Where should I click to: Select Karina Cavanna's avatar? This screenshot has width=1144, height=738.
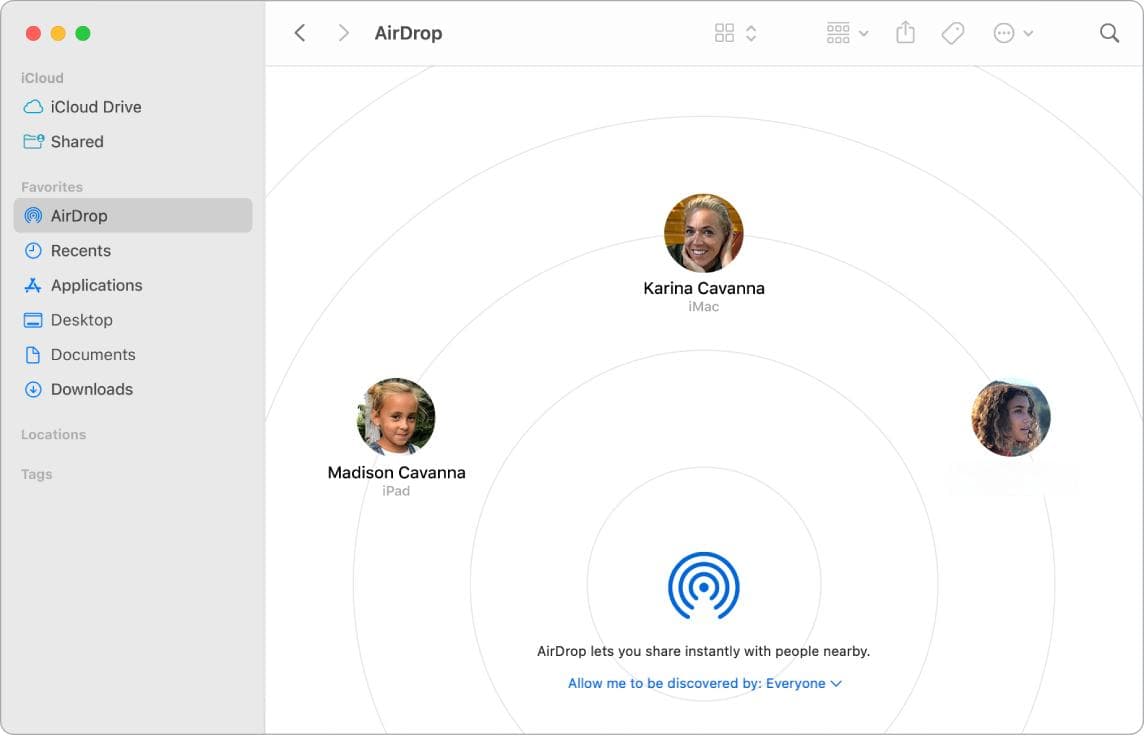coord(703,233)
